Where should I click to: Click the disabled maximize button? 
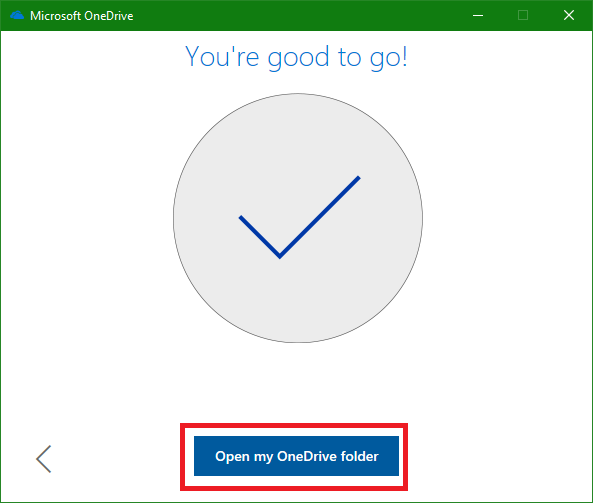click(x=523, y=15)
